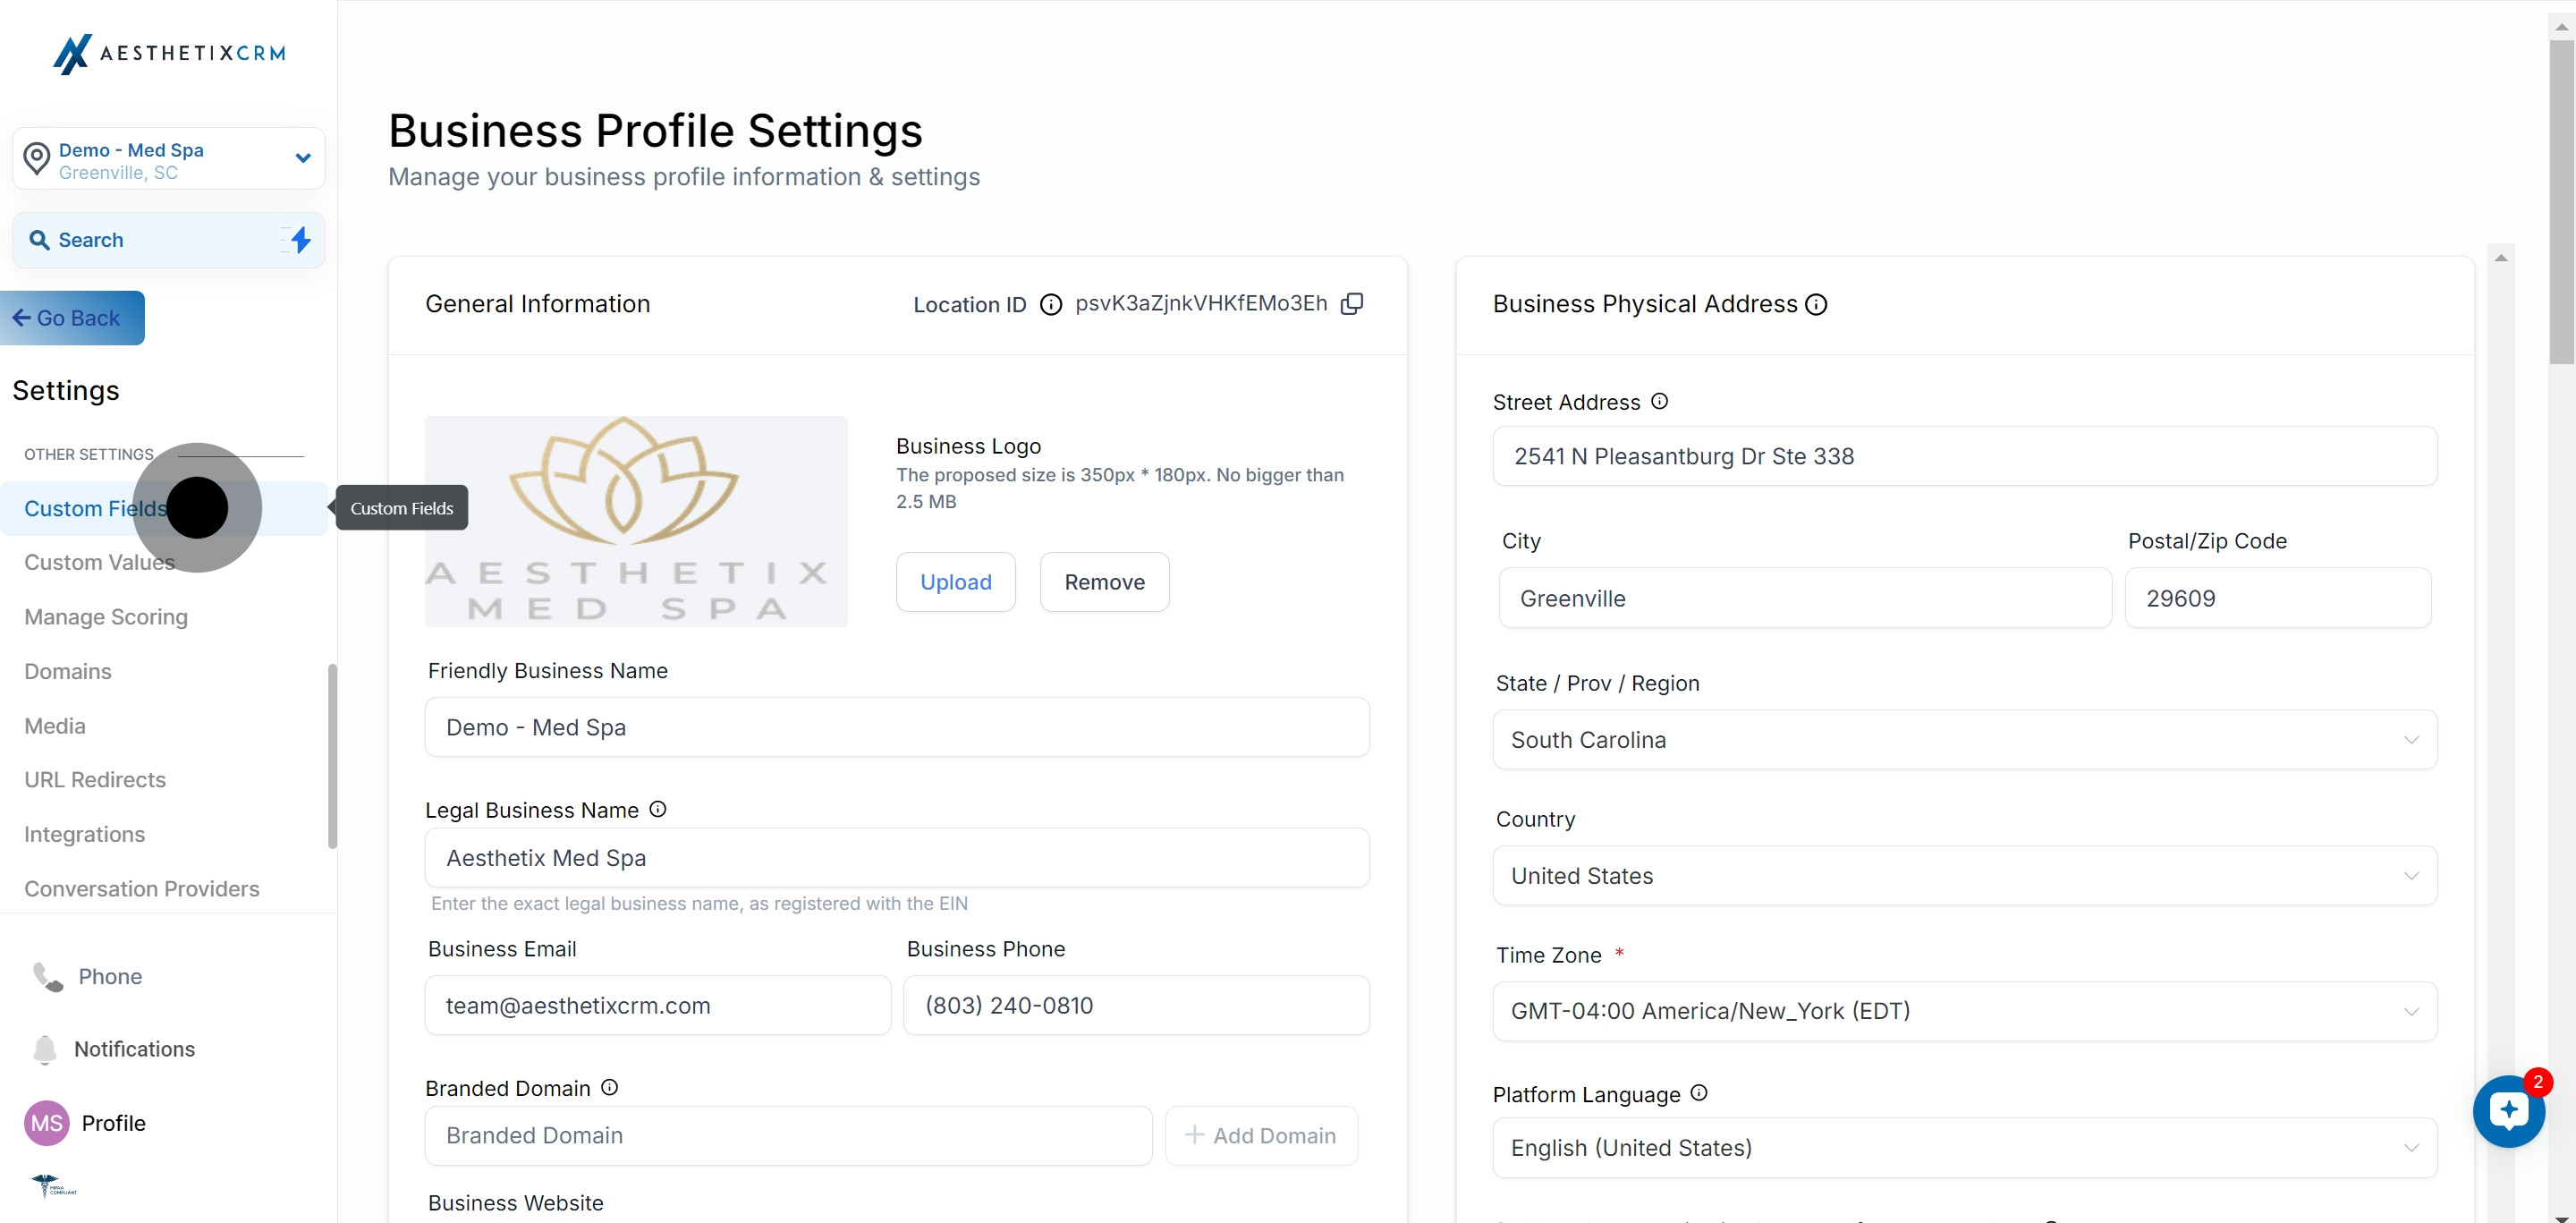
Task: Open Custom Values settings
Action: point(99,563)
